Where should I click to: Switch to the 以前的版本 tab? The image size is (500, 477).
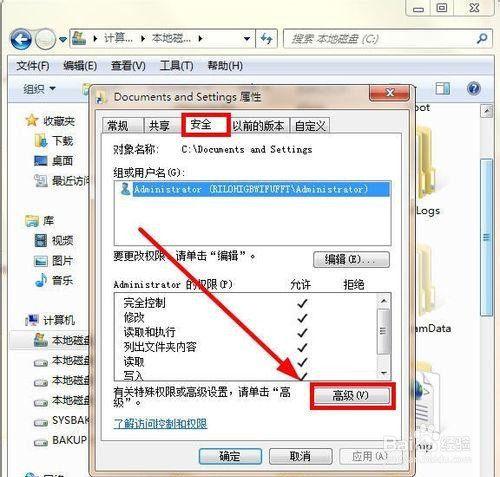pyautogui.click(x=259, y=126)
